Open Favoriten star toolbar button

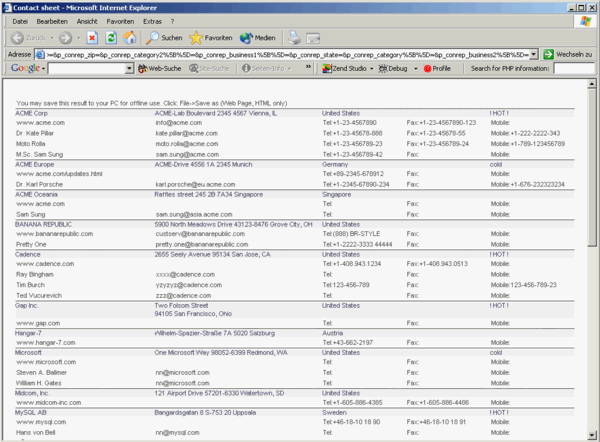tap(211, 38)
